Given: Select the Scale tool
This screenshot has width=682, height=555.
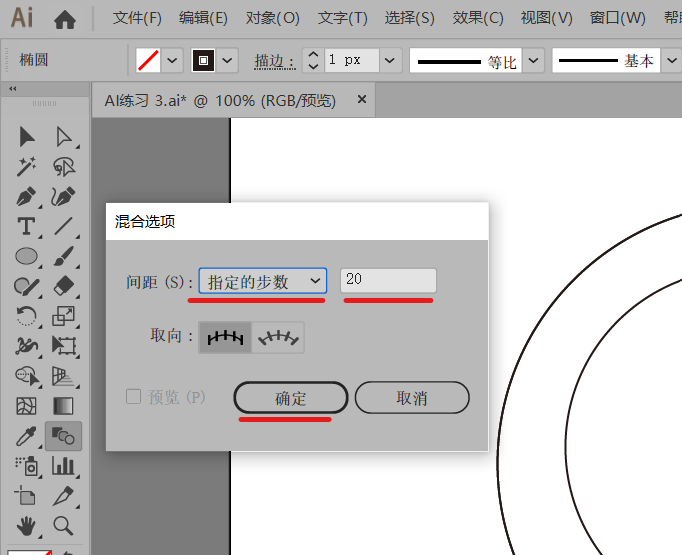Looking at the screenshot, I should [x=64, y=316].
